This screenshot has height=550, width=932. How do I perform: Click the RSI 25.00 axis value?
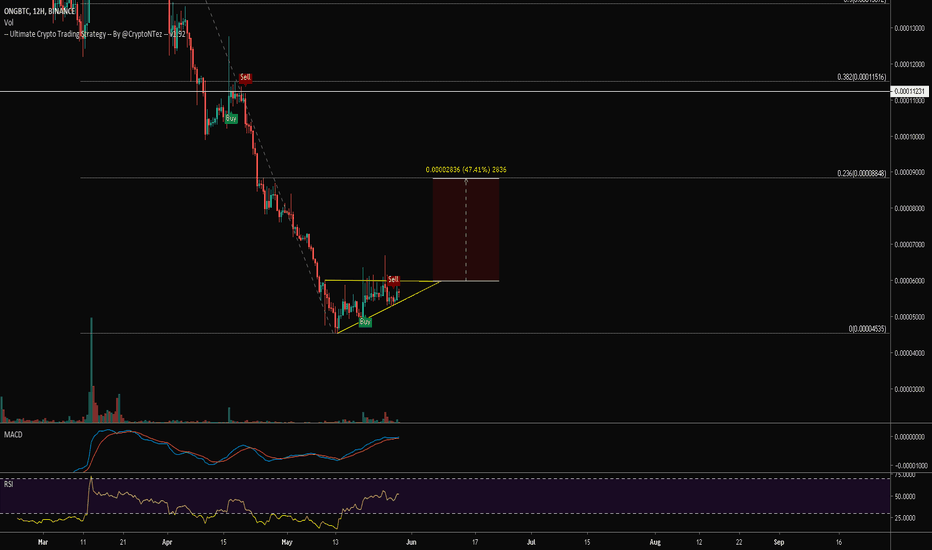(905, 518)
